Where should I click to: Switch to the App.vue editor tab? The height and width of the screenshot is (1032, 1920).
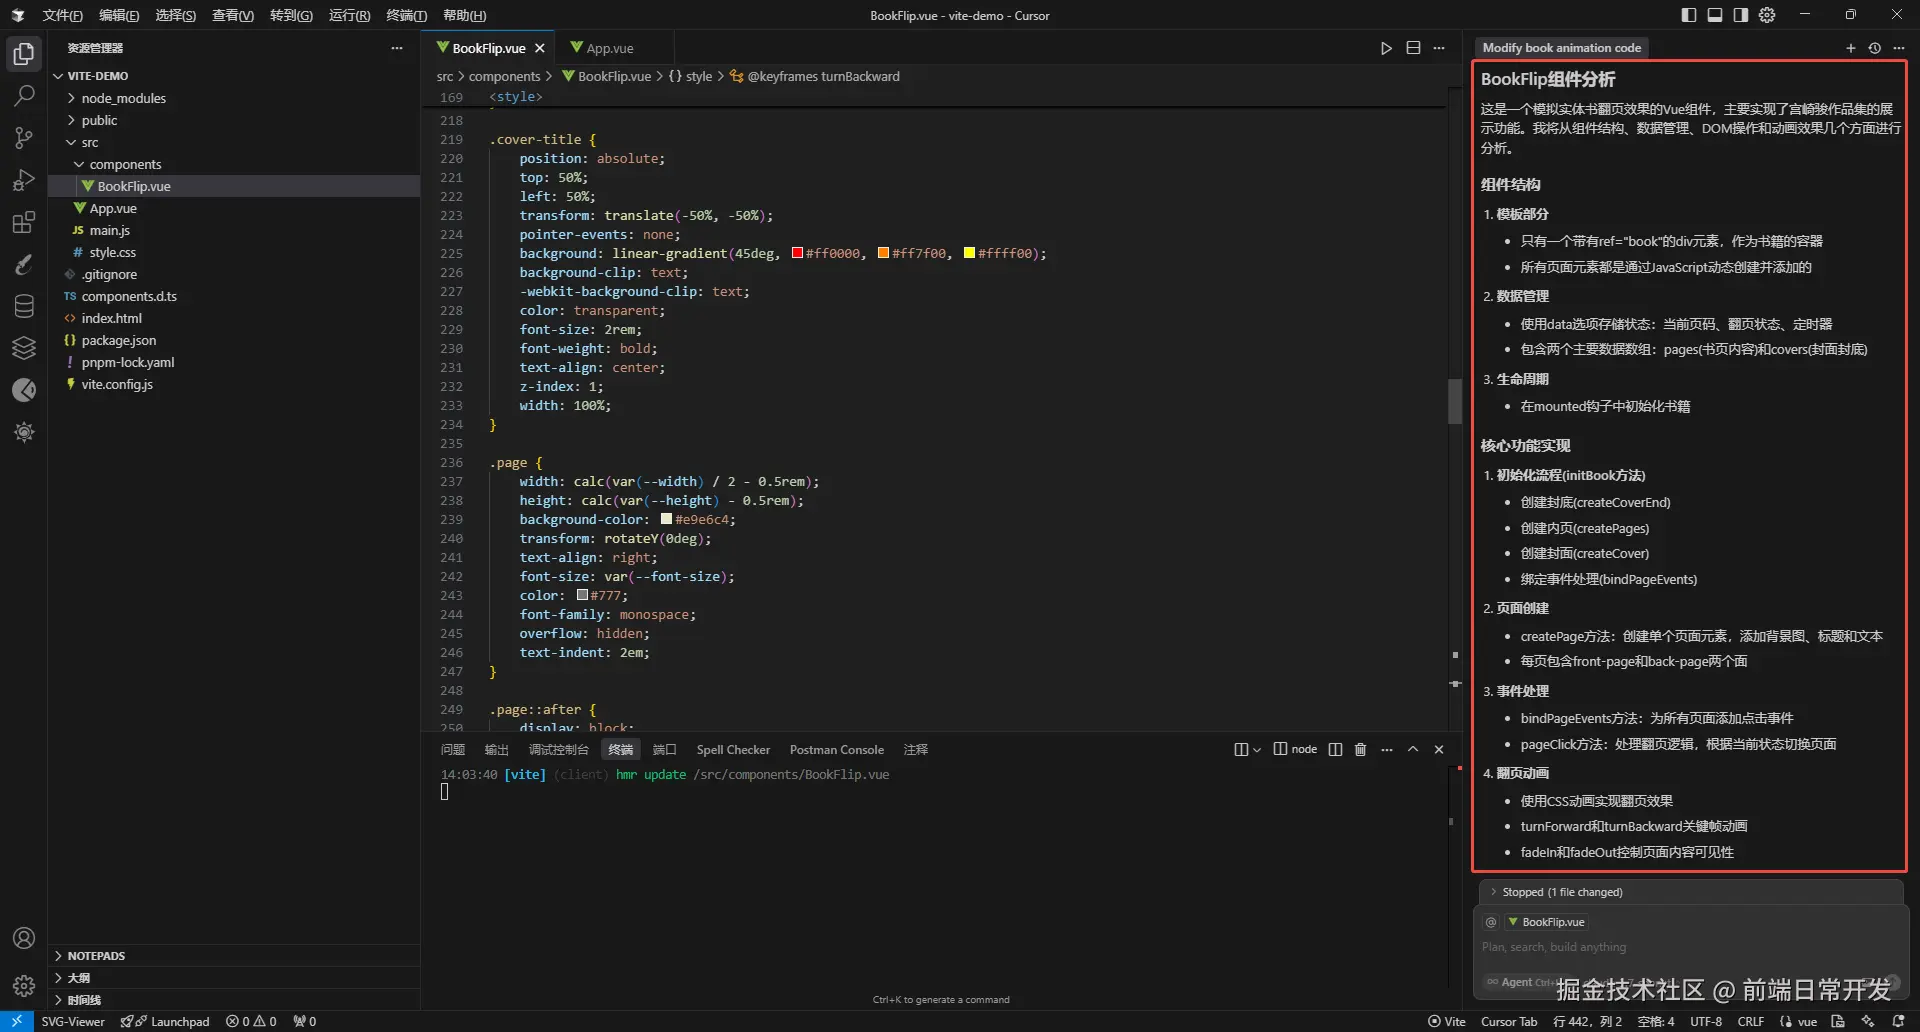[x=610, y=48]
